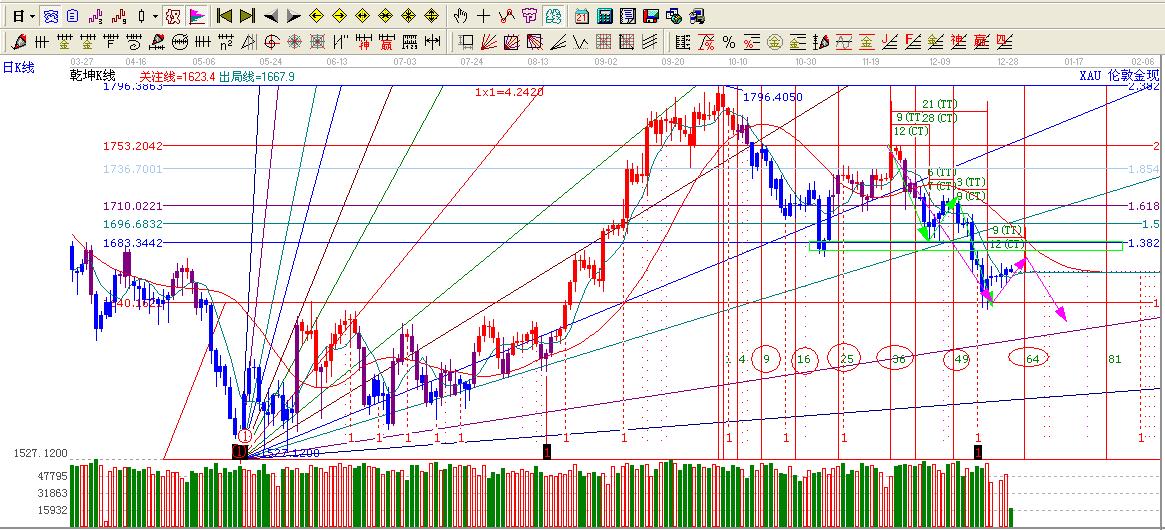Open the 日 period dropdown arrow

pos(32,16)
